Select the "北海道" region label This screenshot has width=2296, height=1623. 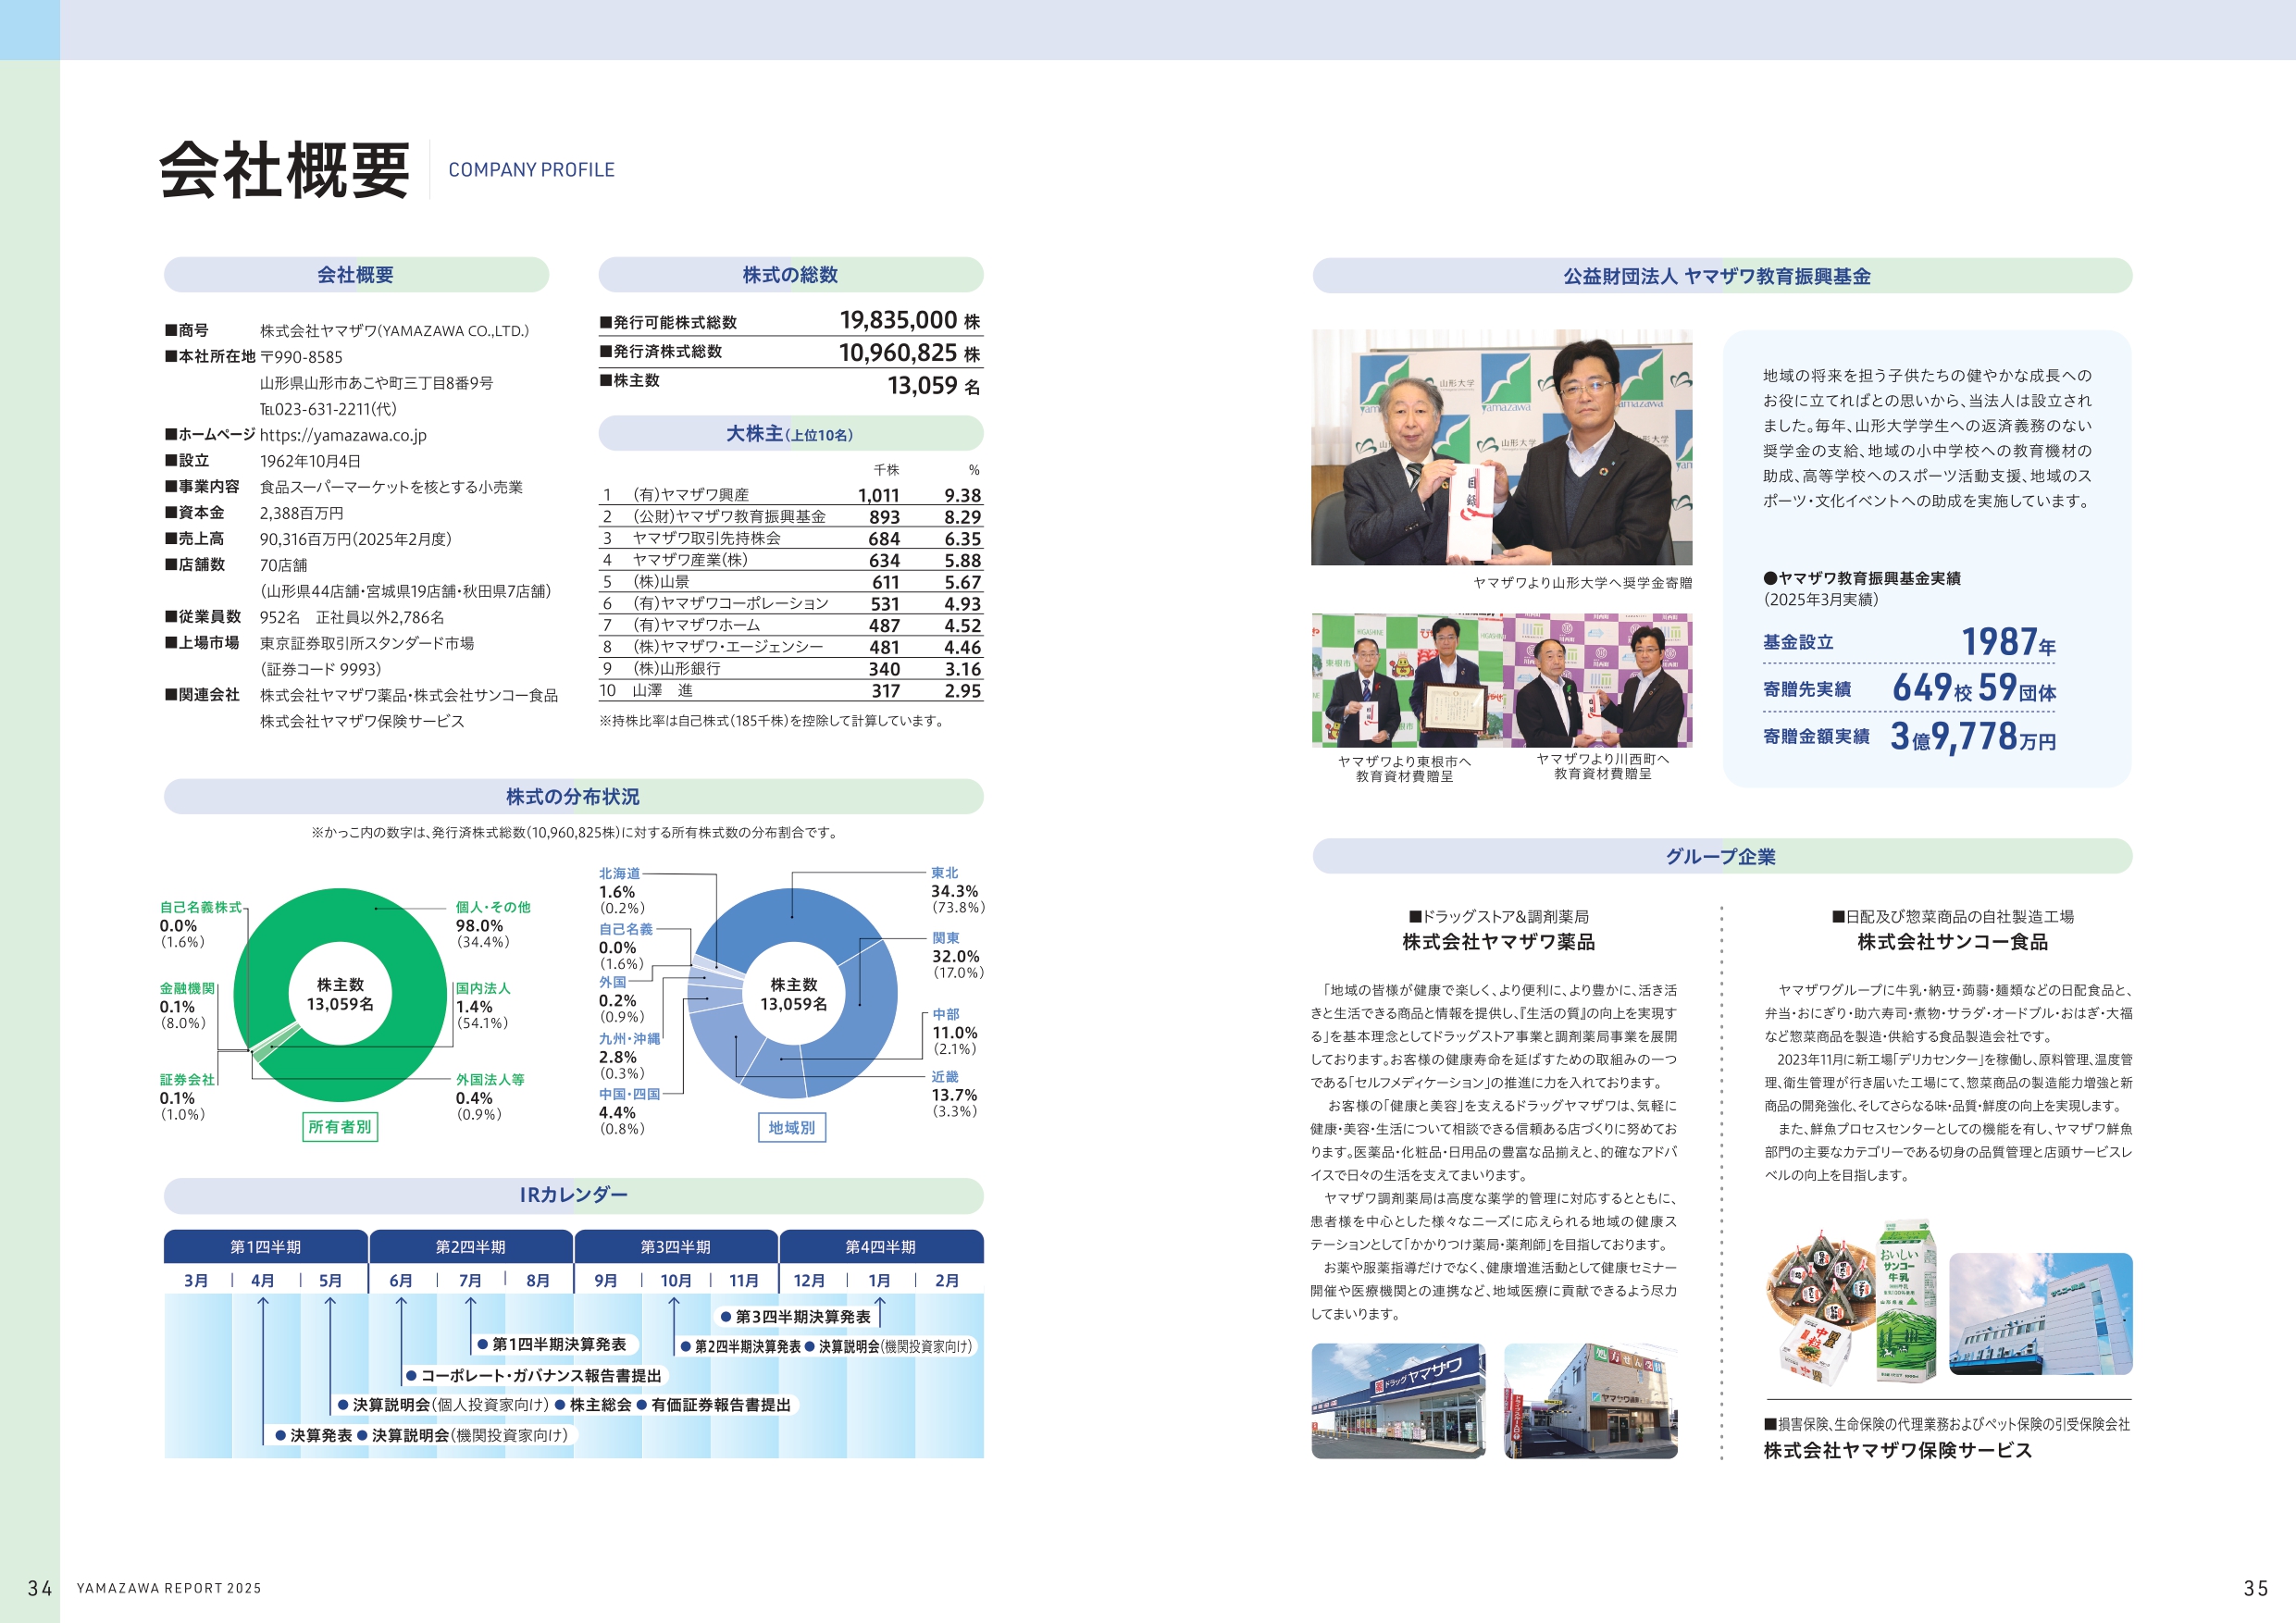[620, 874]
